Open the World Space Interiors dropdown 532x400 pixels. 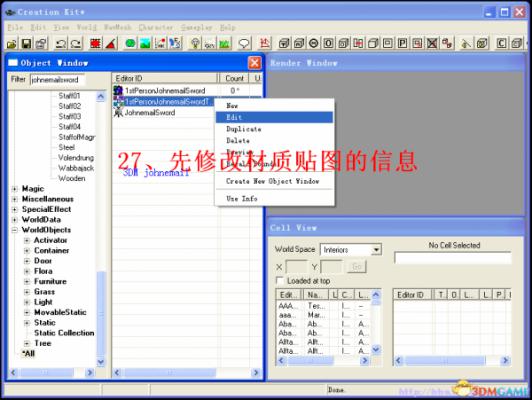click(x=376, y=250)
